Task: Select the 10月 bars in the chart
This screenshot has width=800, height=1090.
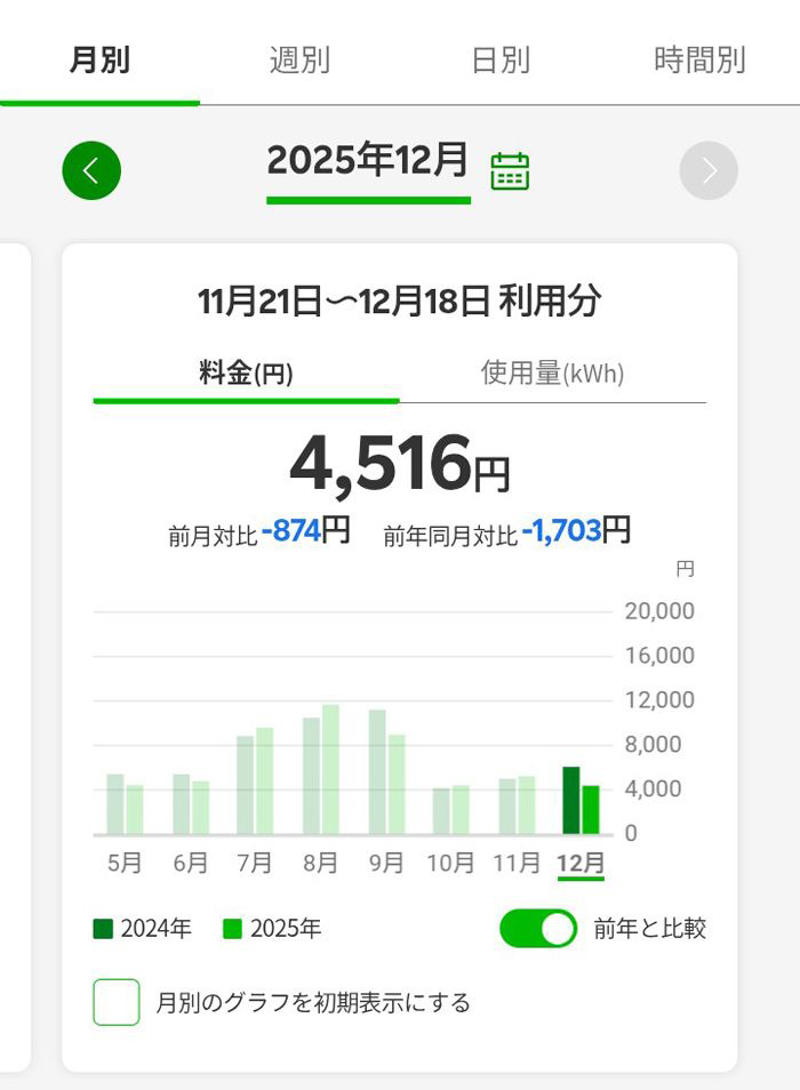Action: click(x=451, y=810)
